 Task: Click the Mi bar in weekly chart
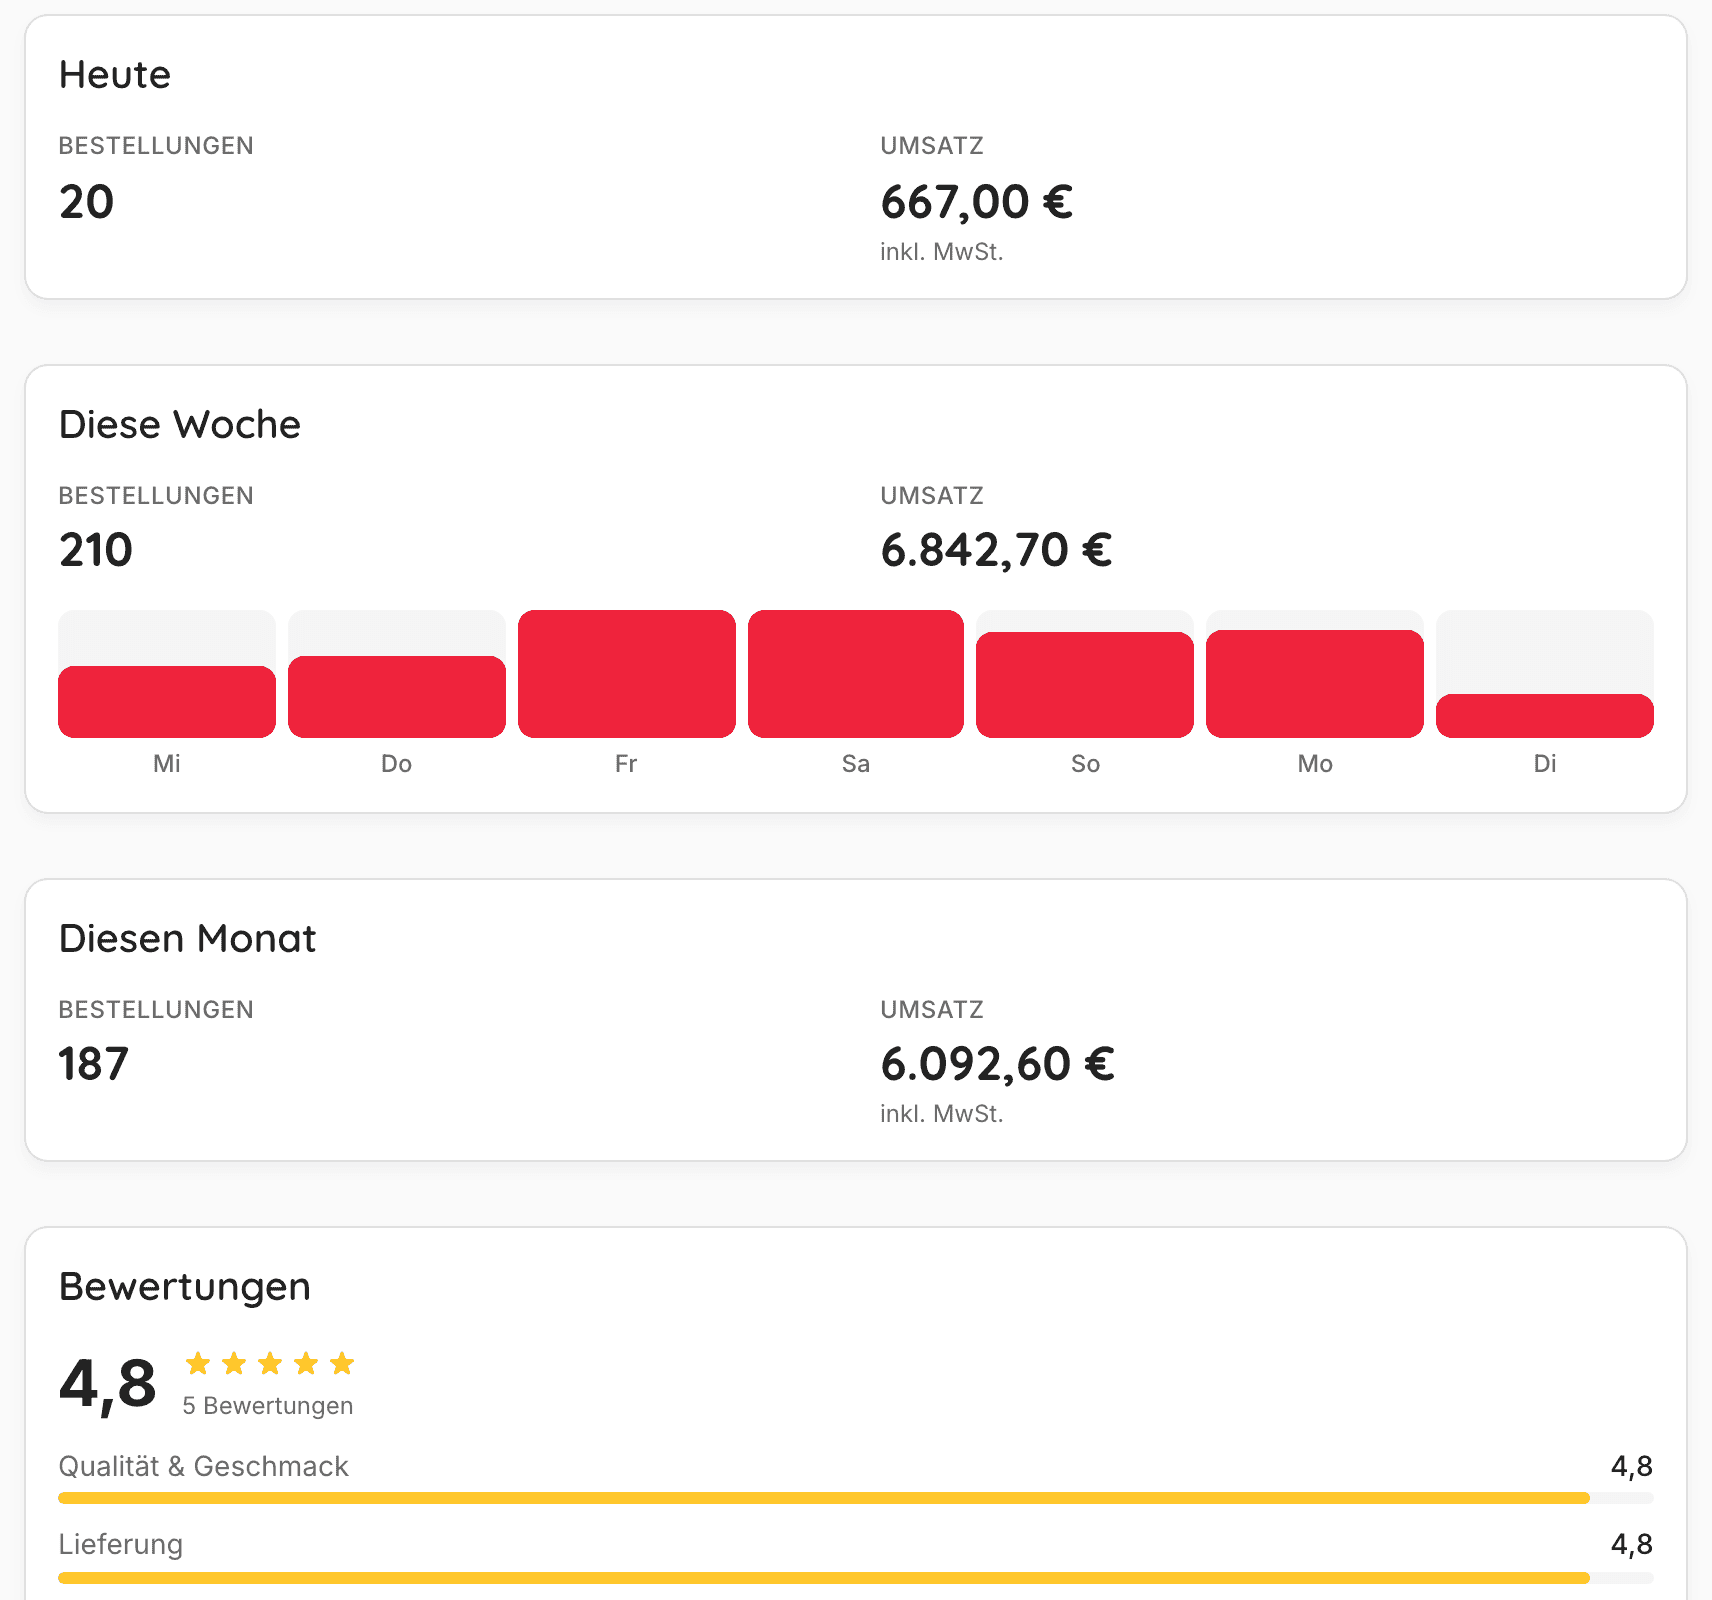(167, 701)
